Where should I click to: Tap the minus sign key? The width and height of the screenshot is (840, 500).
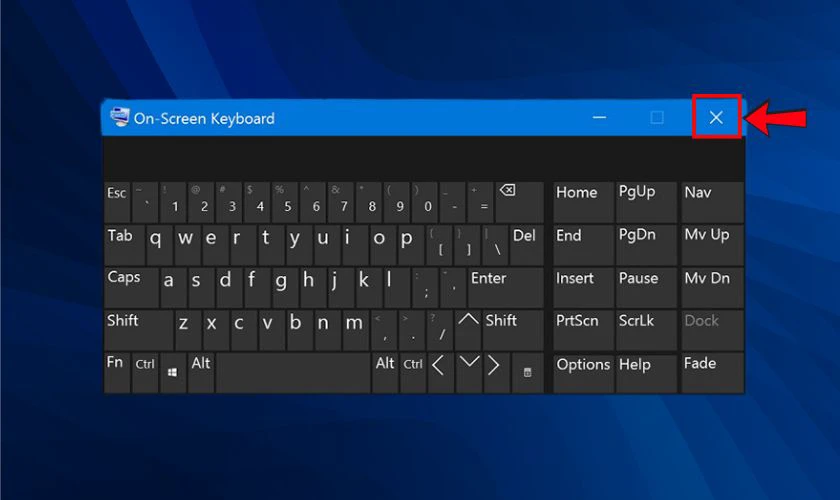[452, 202]
